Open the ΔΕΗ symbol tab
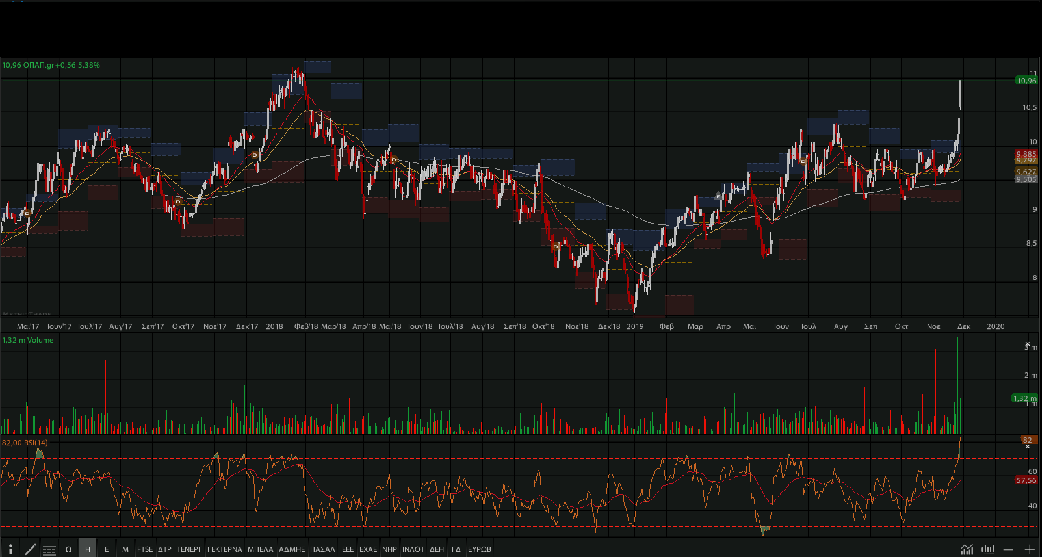Viewport: 1042px width, 557px height. point(436,549)
